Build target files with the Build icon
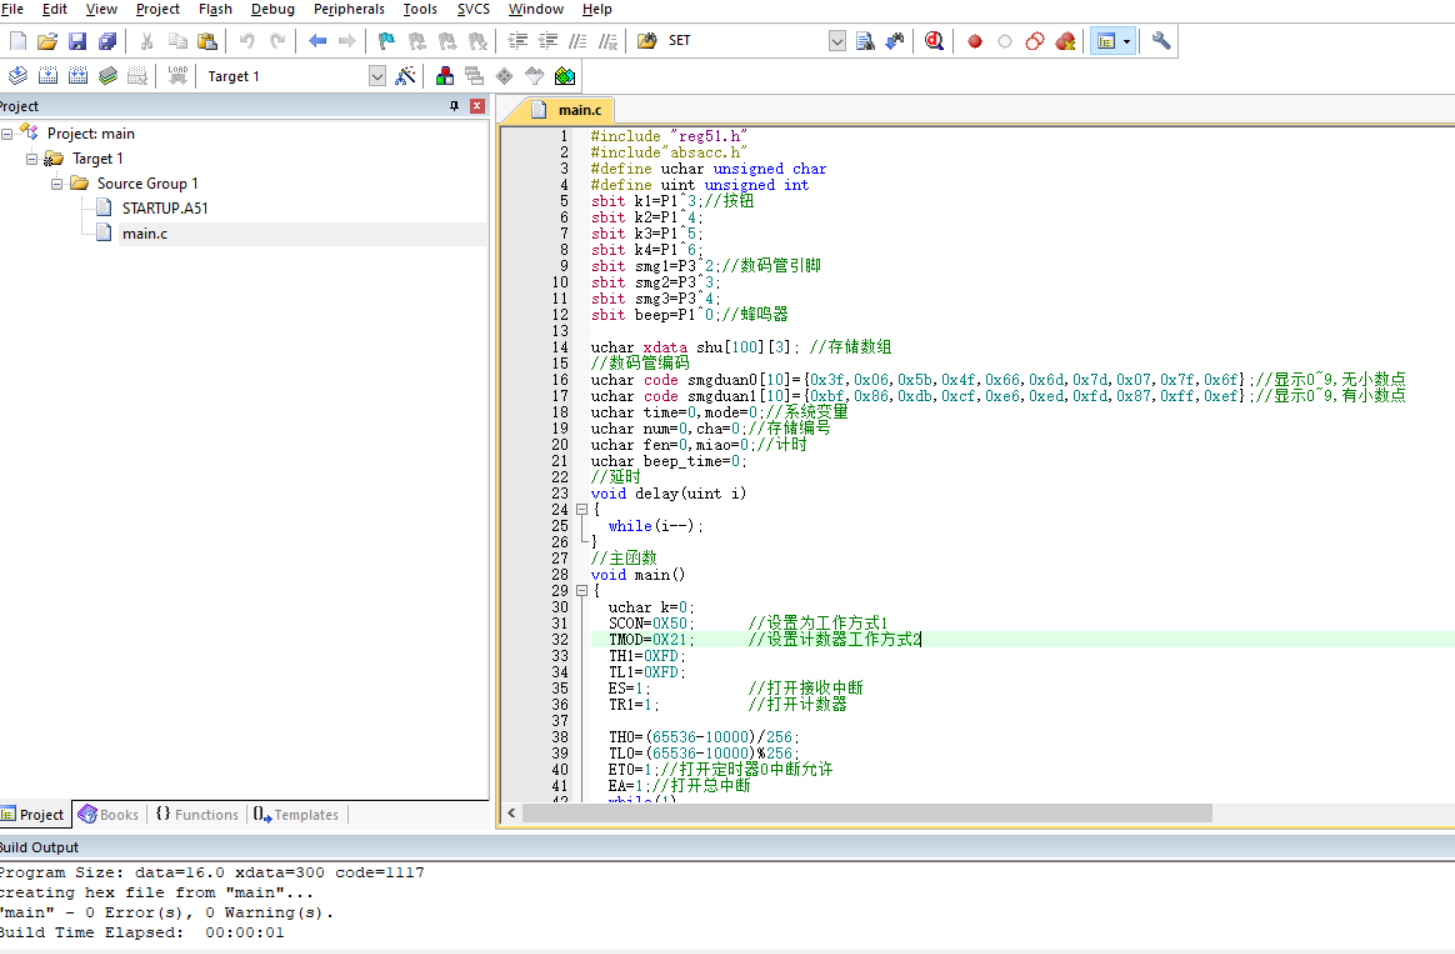This screenshot has height=954, width=1455. click(48, 76)
